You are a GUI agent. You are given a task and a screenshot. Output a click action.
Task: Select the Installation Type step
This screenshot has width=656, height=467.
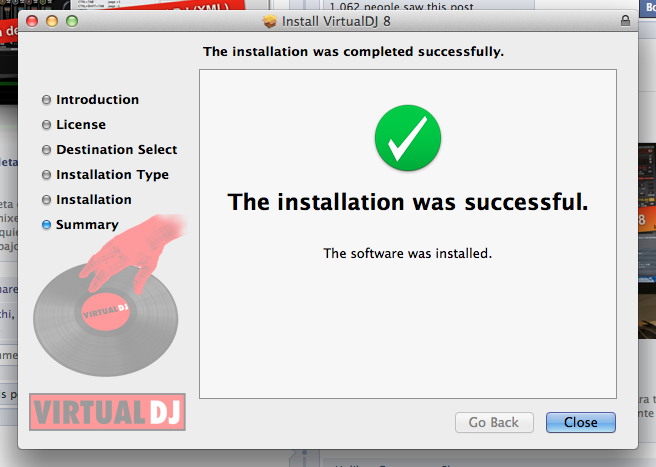click(x=113, y=174)
